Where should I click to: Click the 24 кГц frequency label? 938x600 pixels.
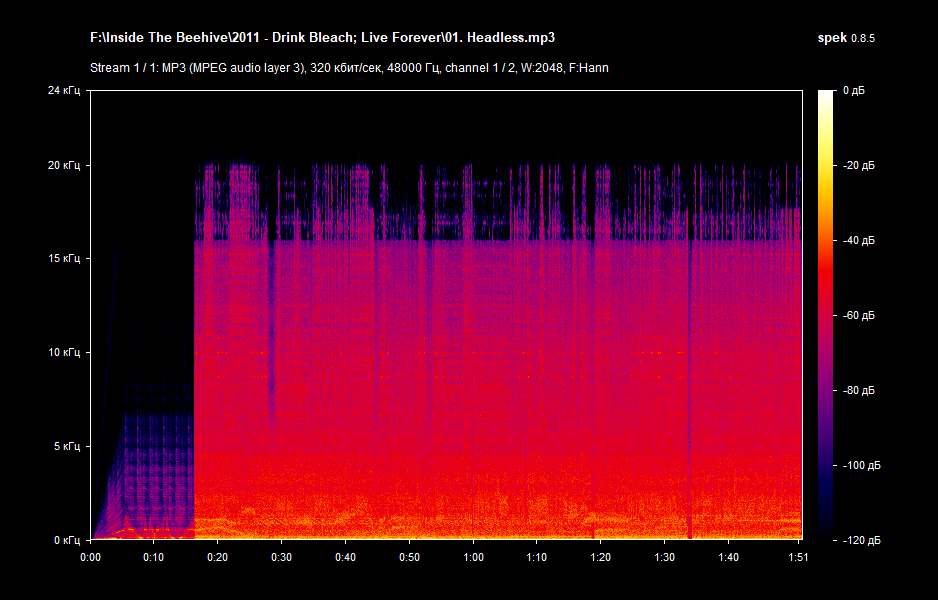(x=64, y=90)
